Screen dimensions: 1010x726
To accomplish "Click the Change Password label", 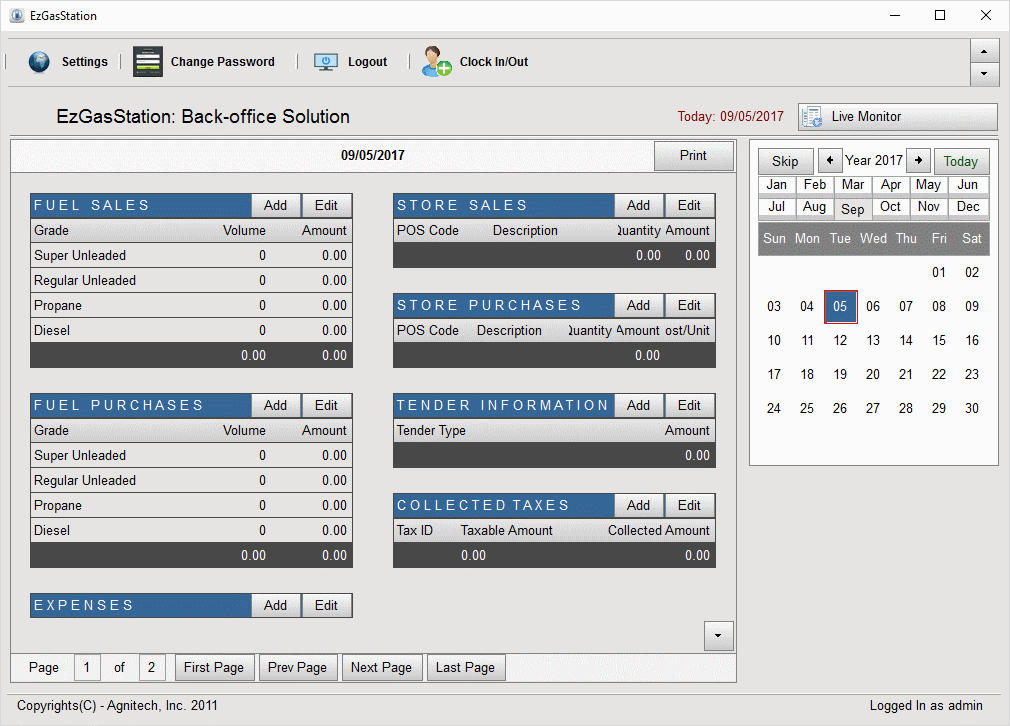I will click(222, 62).
